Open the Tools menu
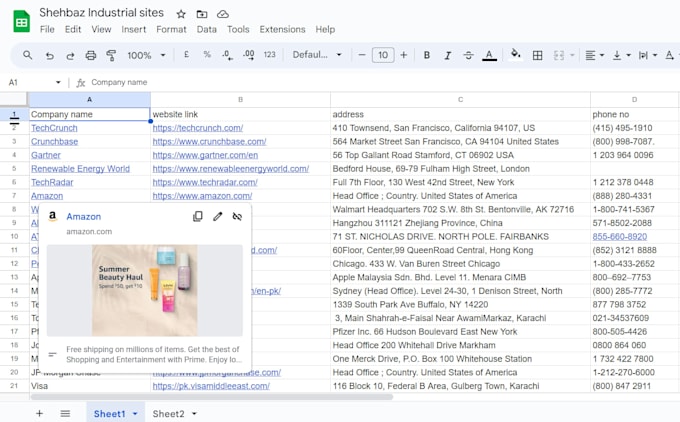The width and height of the screenshot is (680, 422). click(x=238, y=29)
